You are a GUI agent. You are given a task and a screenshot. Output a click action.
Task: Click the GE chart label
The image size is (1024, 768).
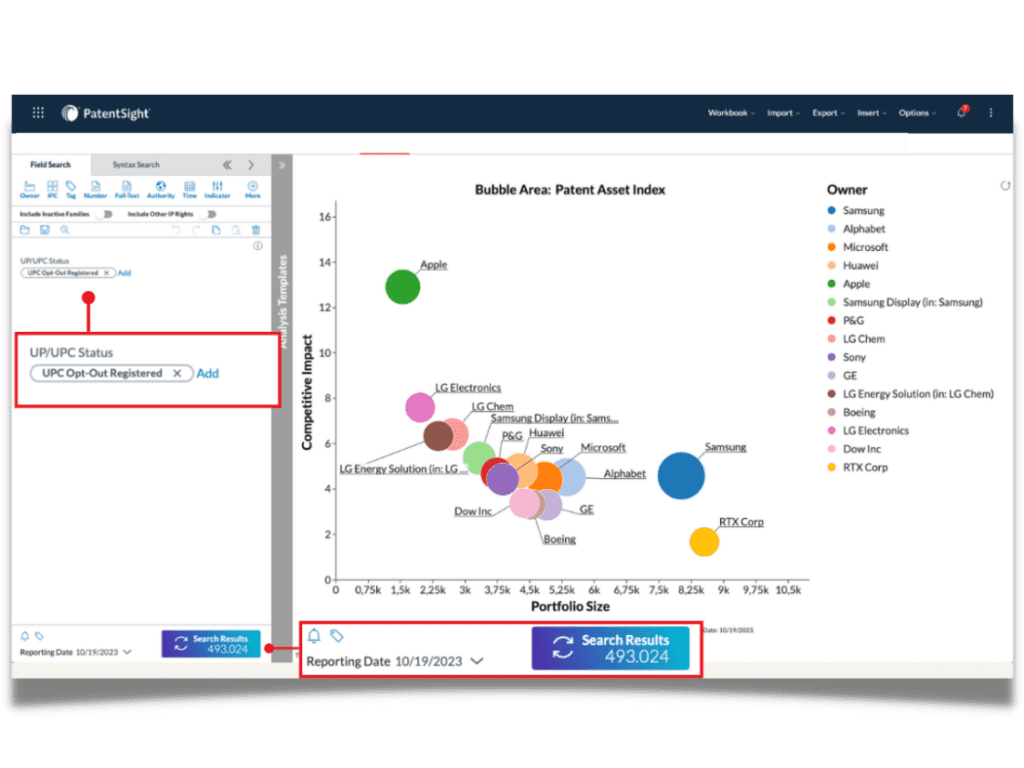(x=586, y=509)
